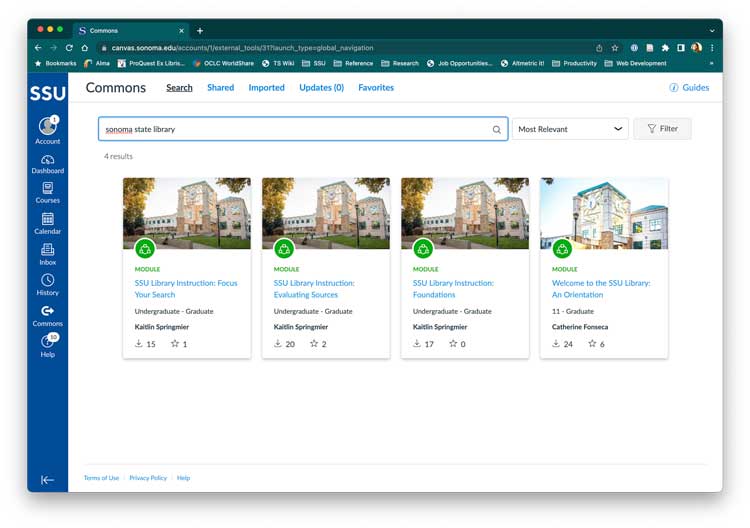The height and width of the screenshot is (528, 750).
Task: Switch to the Shared tab
Action: [221, 88]
